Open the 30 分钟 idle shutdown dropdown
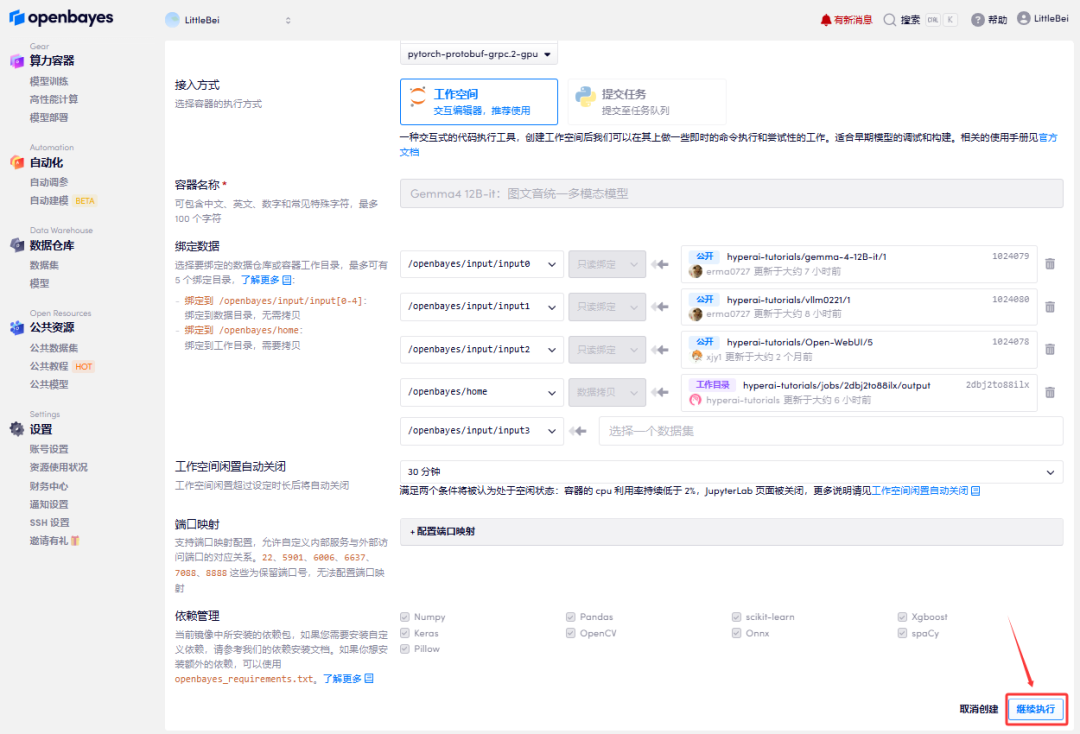Viewport: 1080px width, 734px height. click(731, 472)
